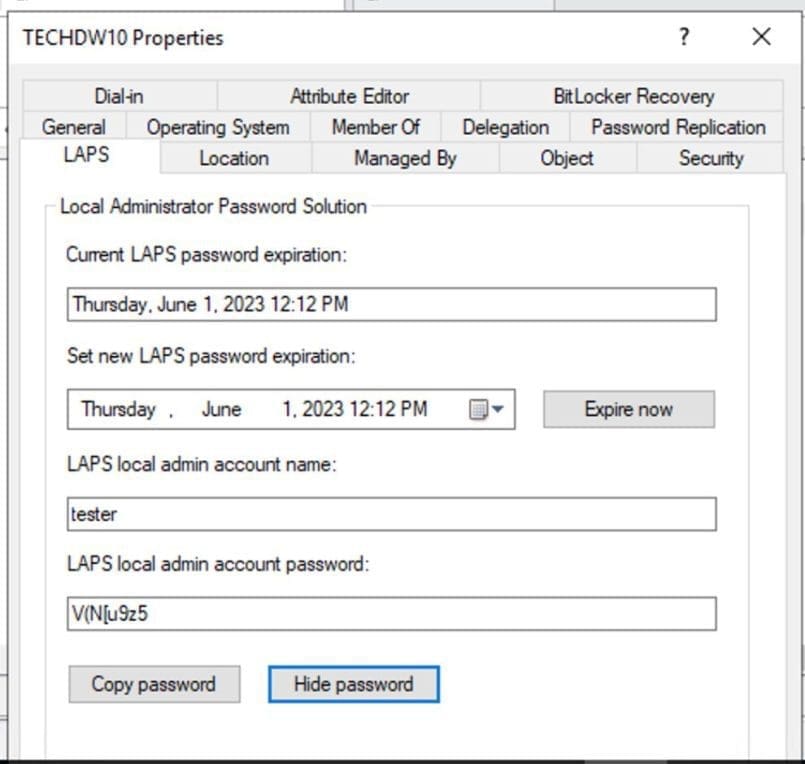The height and width of the screenshot is (764, 805).
Task: Switch to the Security tab
Action: (711, 157)
